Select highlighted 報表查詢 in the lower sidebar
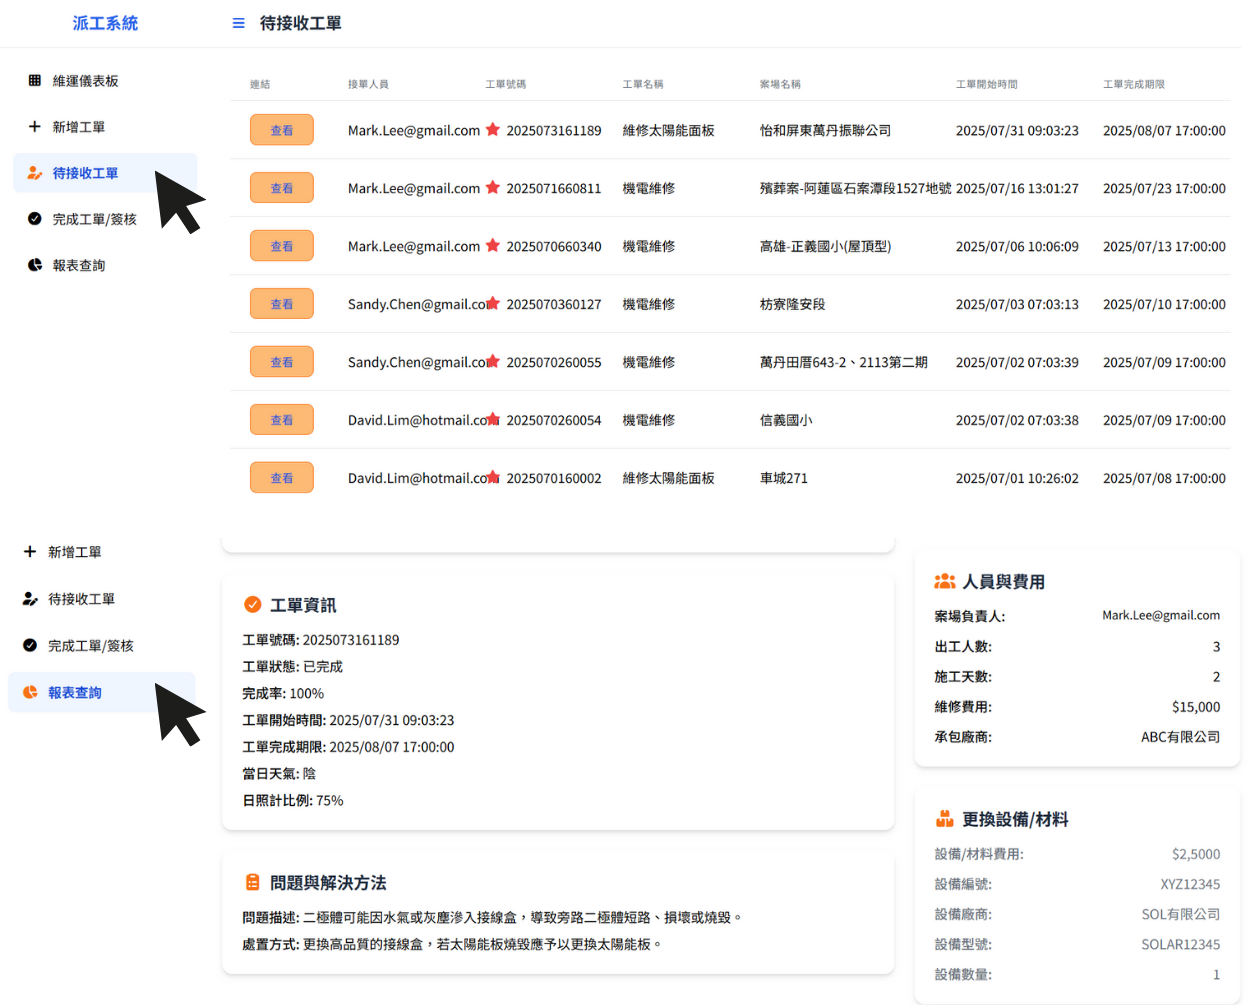The width and height of the screenshot is (1253, 1005). pyautogui.click(x=75, y=693)
